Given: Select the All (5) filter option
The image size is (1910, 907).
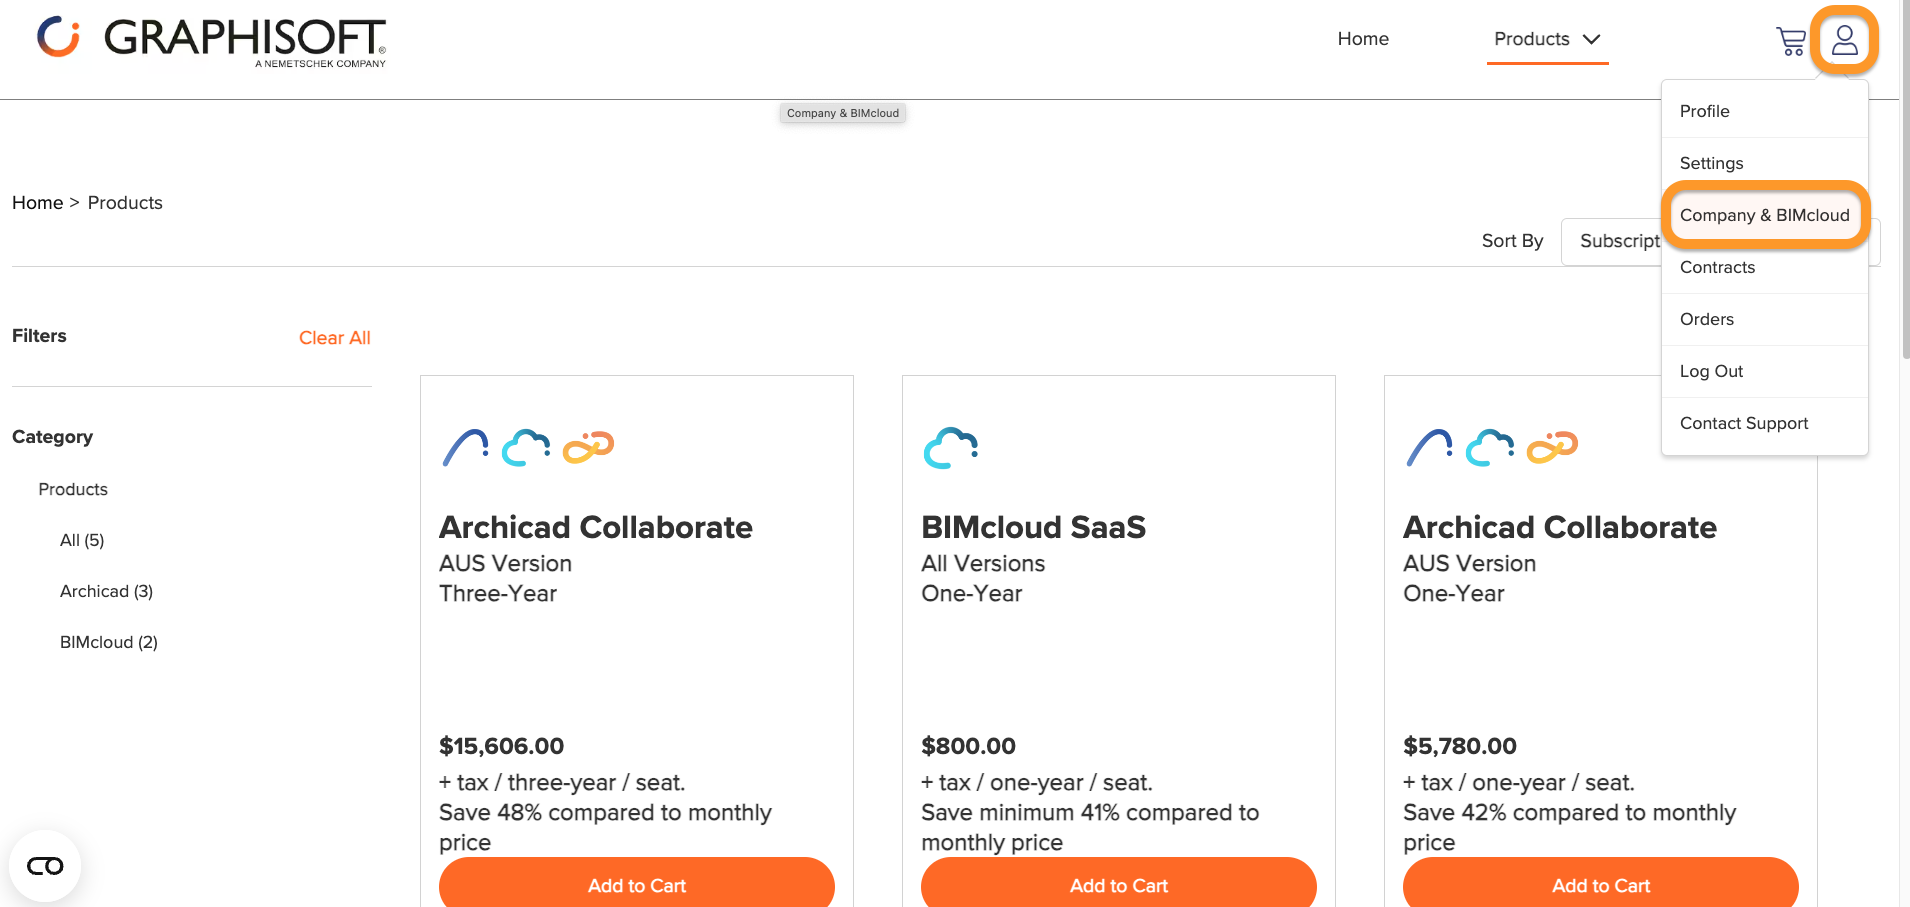Looking at the screenshot, I should [81, 540].
